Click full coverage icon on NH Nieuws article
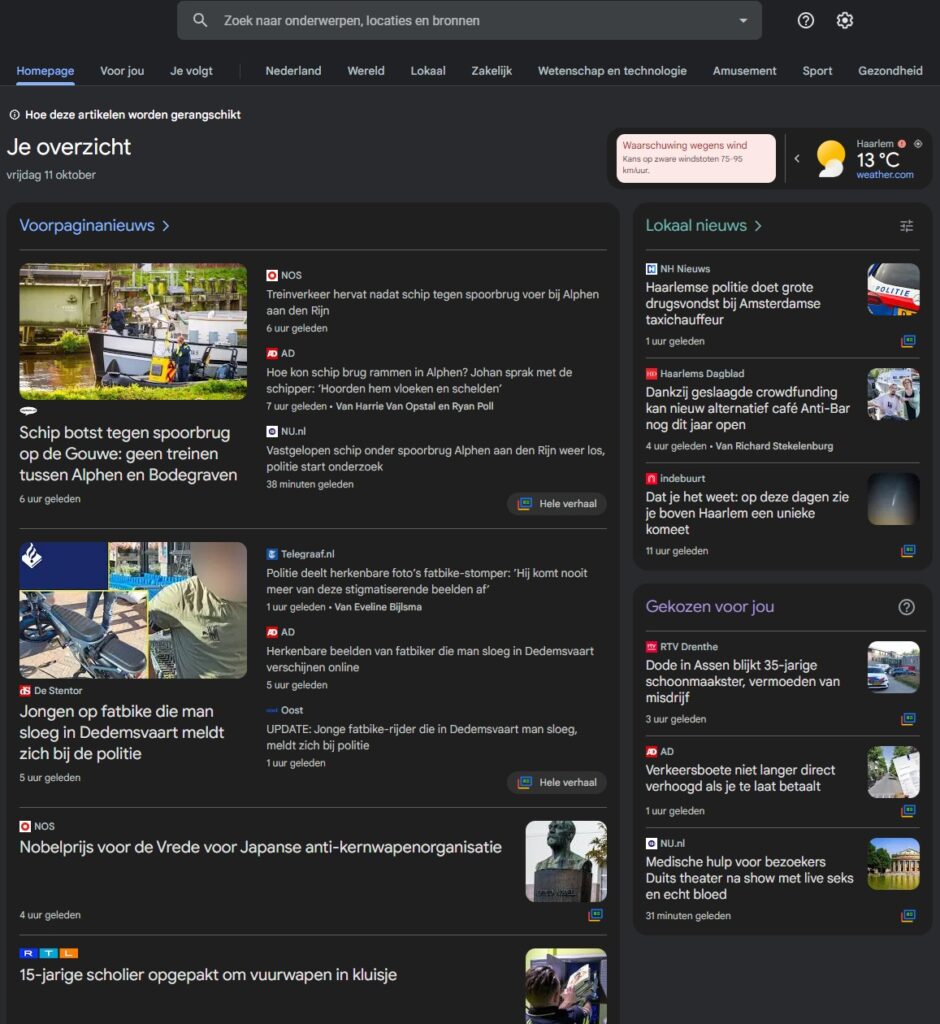This screenshot has height=1024, width=940. [x=908, y=341]
